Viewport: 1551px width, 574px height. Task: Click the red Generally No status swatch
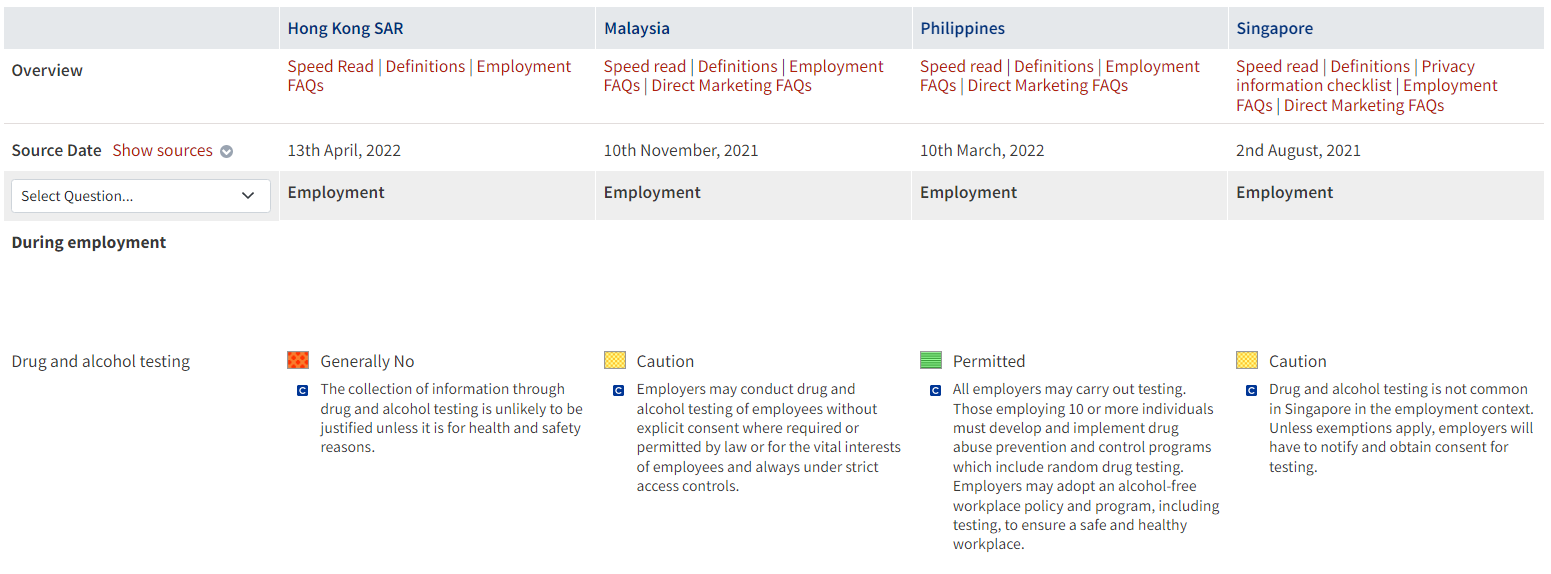pyautogui.click(x=298, y=360)
